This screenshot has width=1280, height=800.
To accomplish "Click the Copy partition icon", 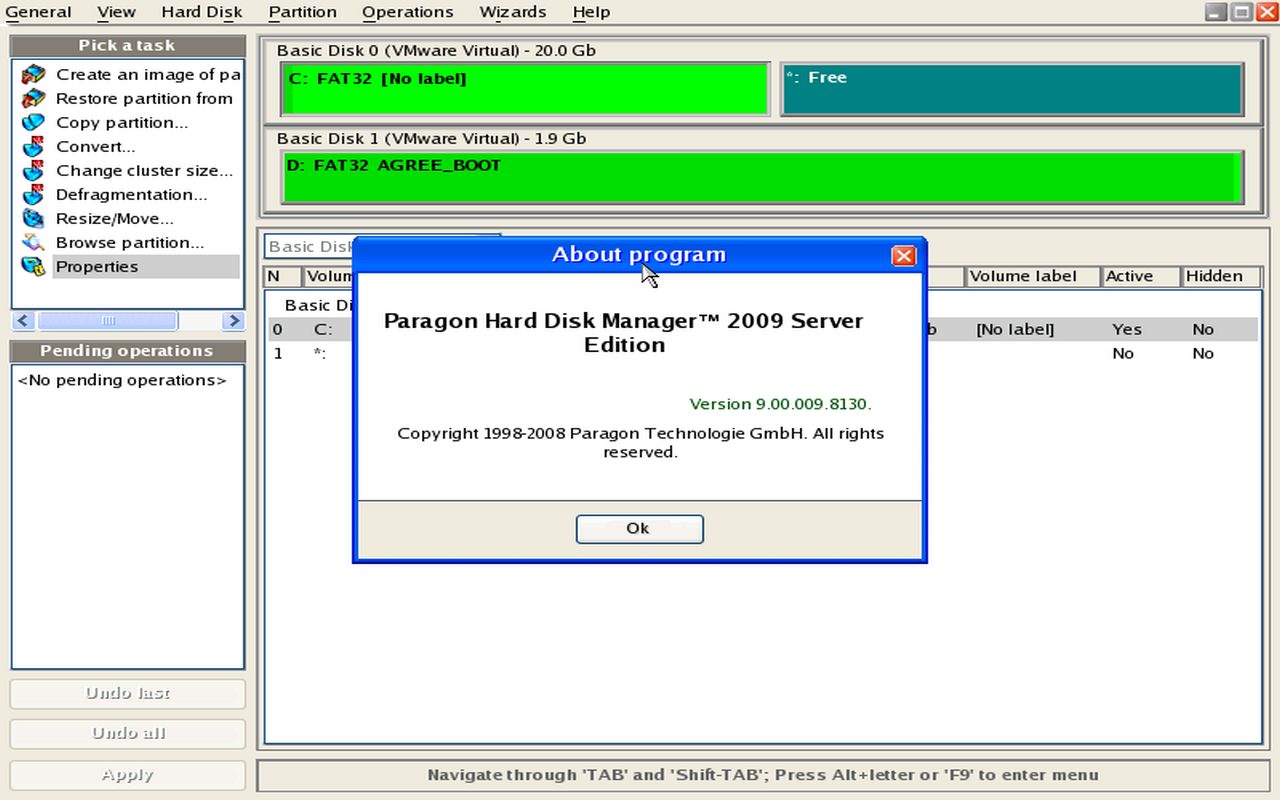I will click(x=34, y=123).
